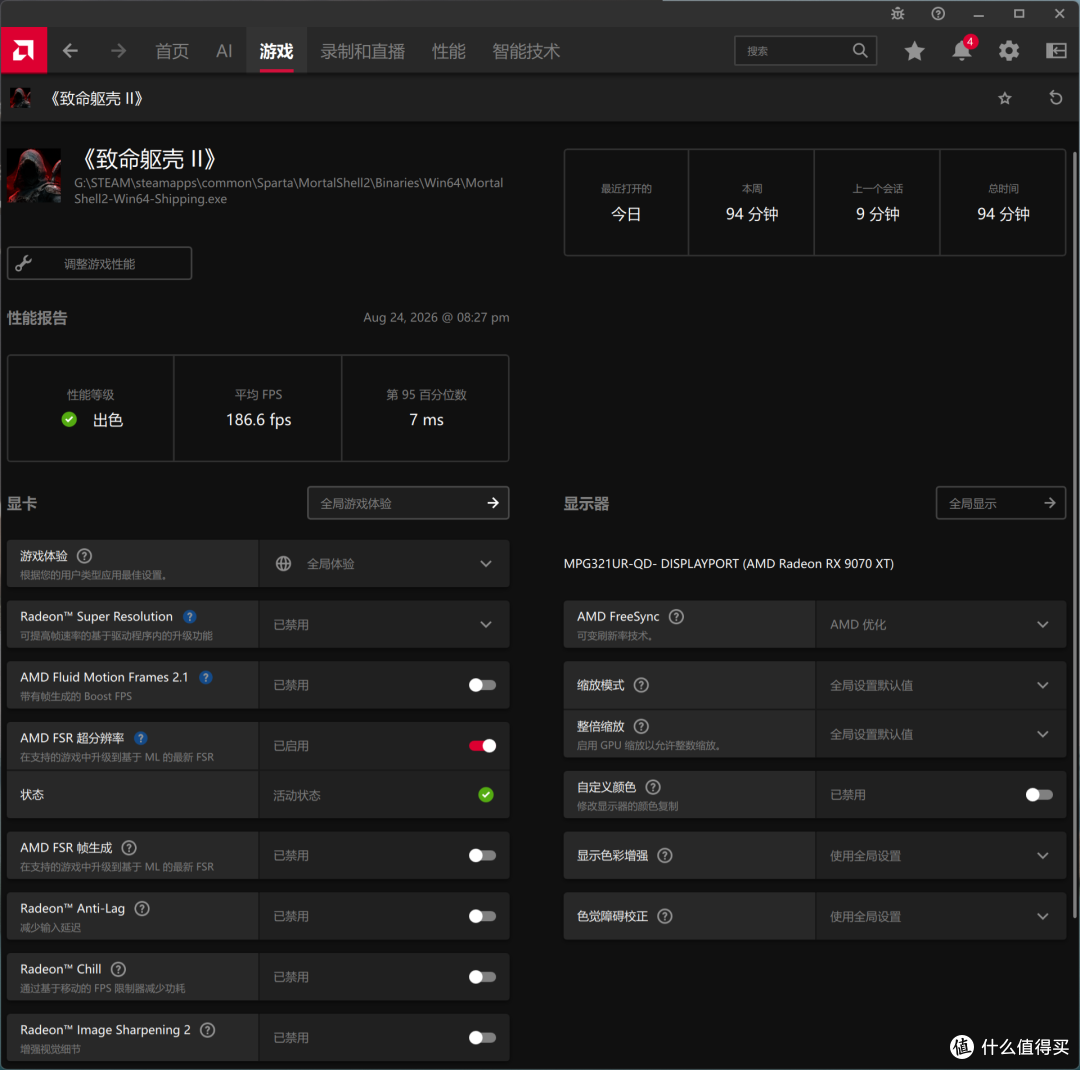This screenshot has height=1070, width=1080.
Task: Enable AMD Fluid Motion Frames 2.1 toggle
Action: [x=482, y=685]
